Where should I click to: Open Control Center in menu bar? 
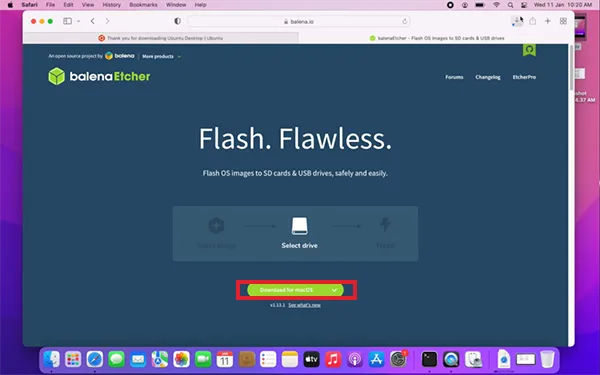pyautogui.click(x=524, y=5)
